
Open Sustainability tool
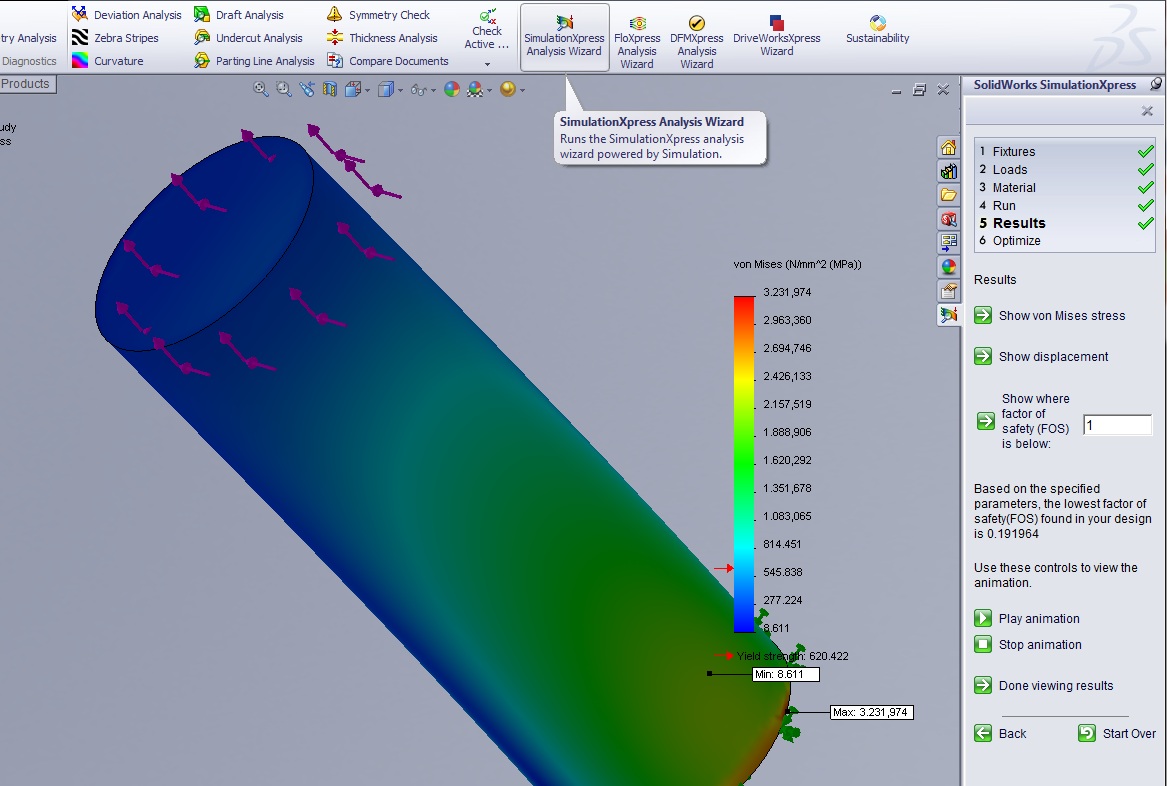point(877,30)
